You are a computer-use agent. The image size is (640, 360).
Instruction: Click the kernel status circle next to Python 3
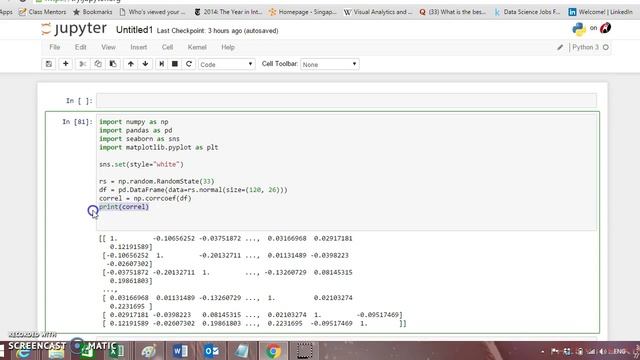point(606,47)
